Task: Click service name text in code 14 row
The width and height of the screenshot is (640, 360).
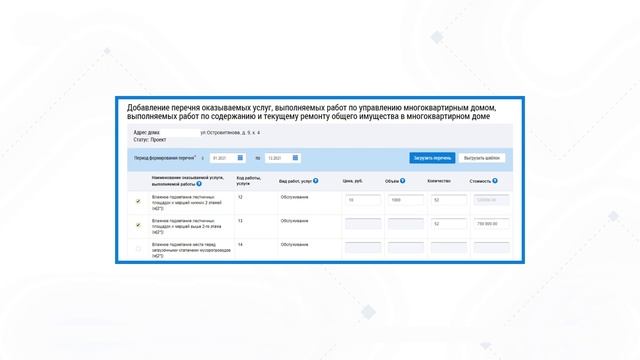Action: [x=191, y=250]
